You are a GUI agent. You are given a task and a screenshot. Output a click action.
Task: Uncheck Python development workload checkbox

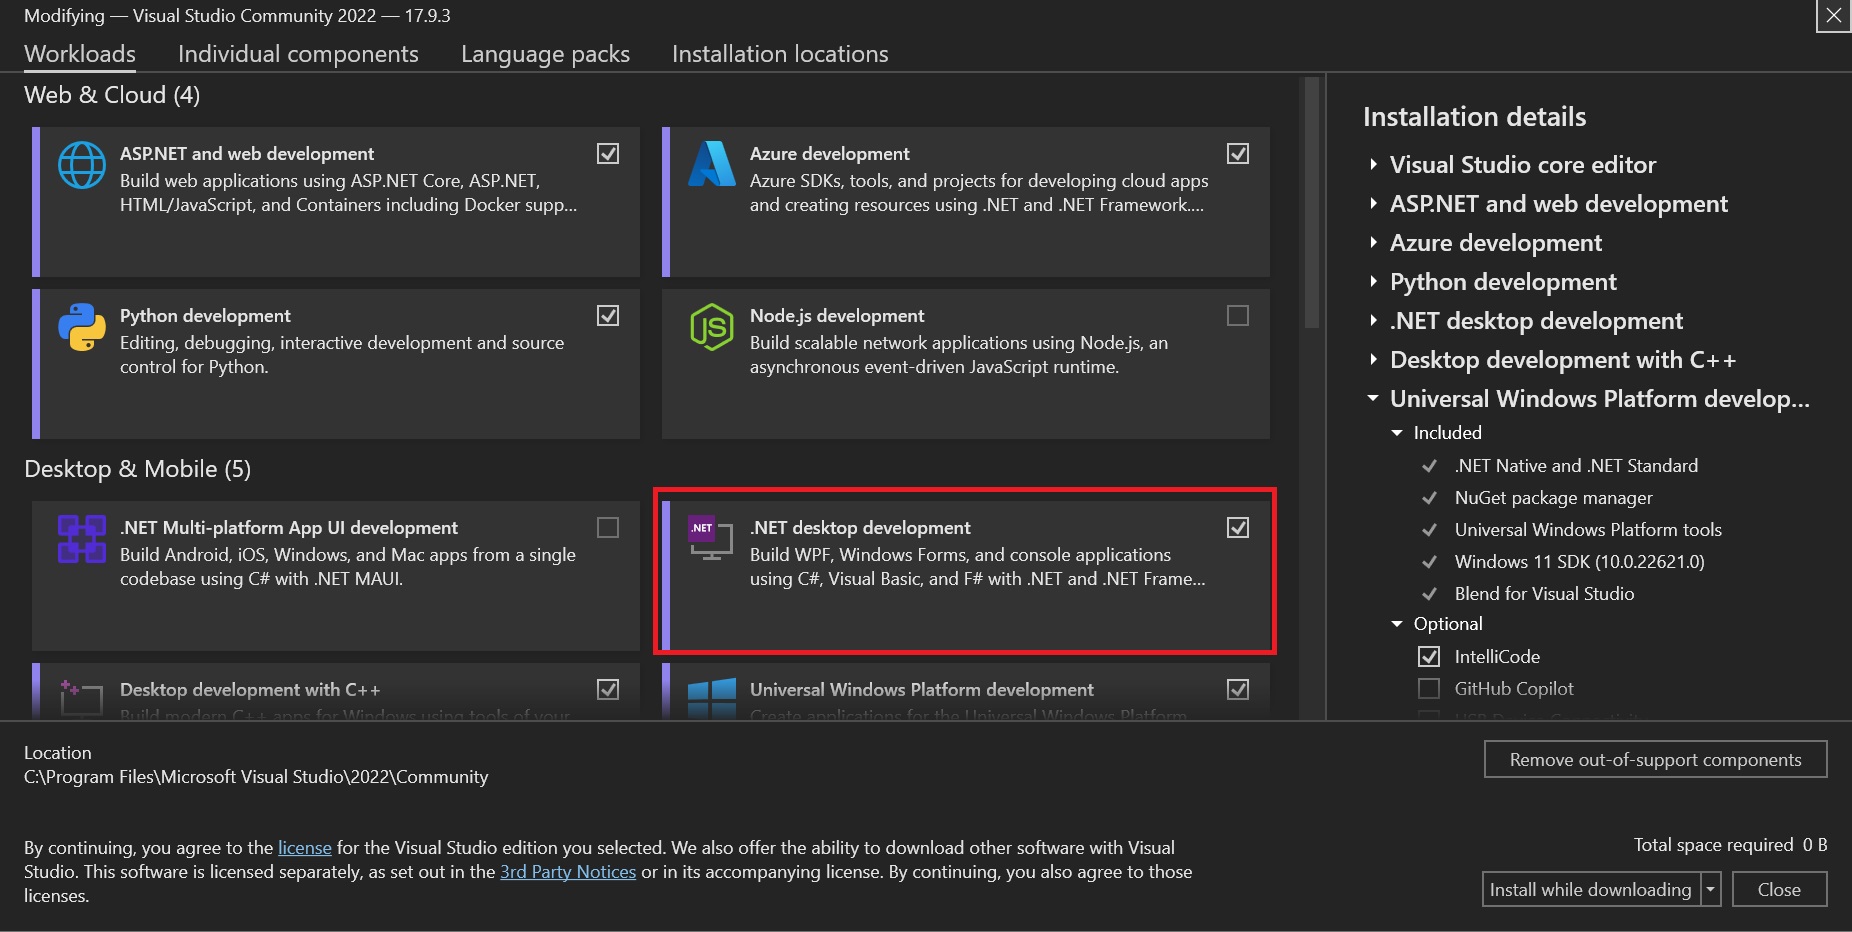pyautogui.click(x=608, y=315)
